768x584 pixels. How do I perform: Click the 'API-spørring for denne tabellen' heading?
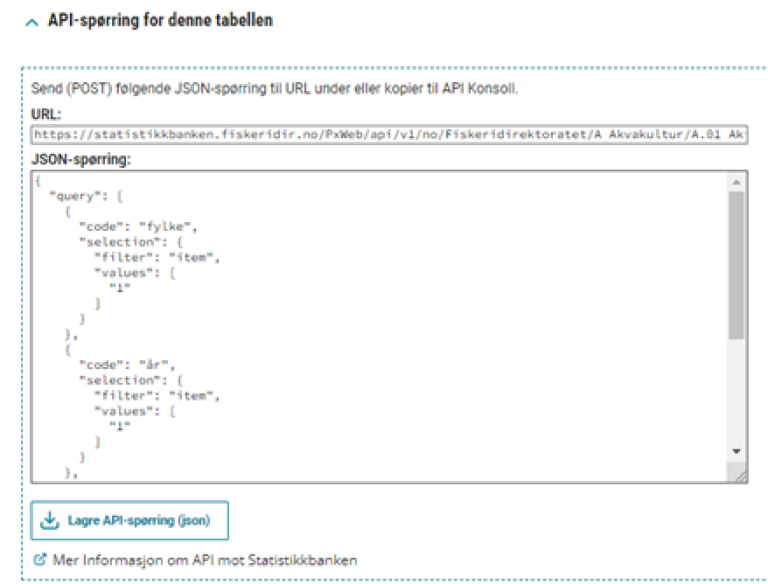(x=160, y=21)
